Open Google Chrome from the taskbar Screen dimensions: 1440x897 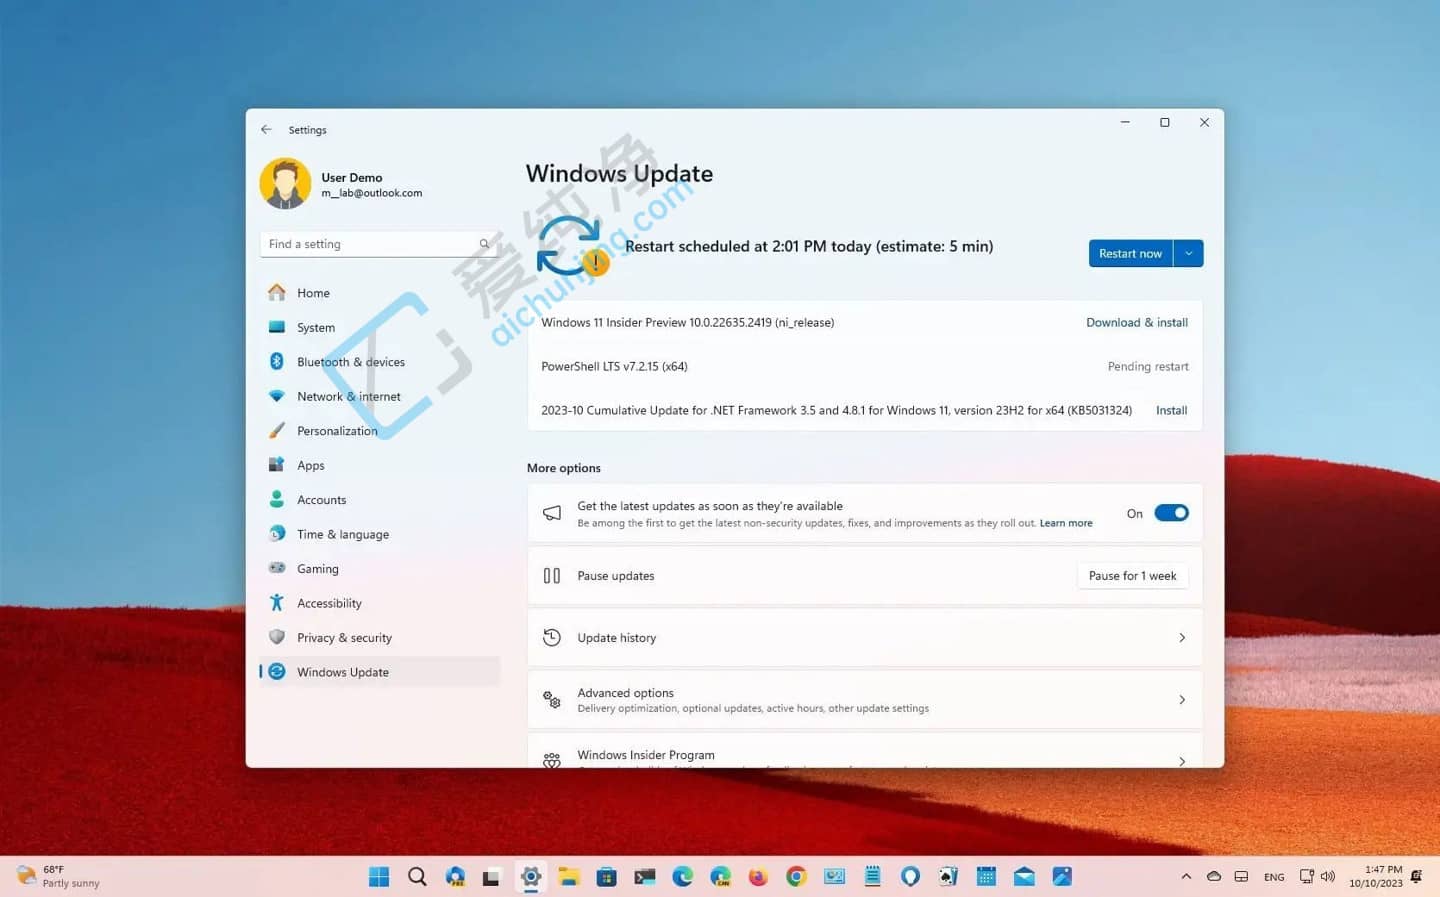pos(794,876)
